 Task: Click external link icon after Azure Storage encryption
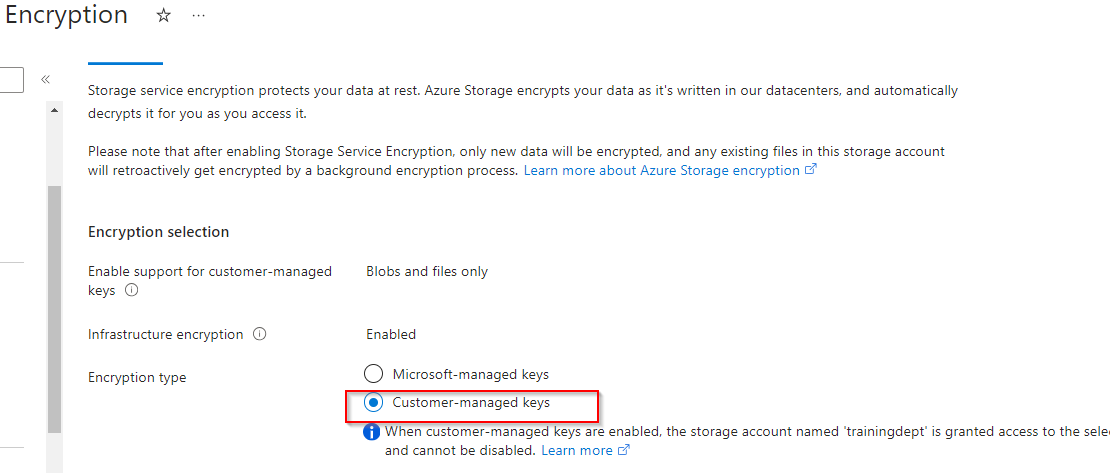[811, 171]
